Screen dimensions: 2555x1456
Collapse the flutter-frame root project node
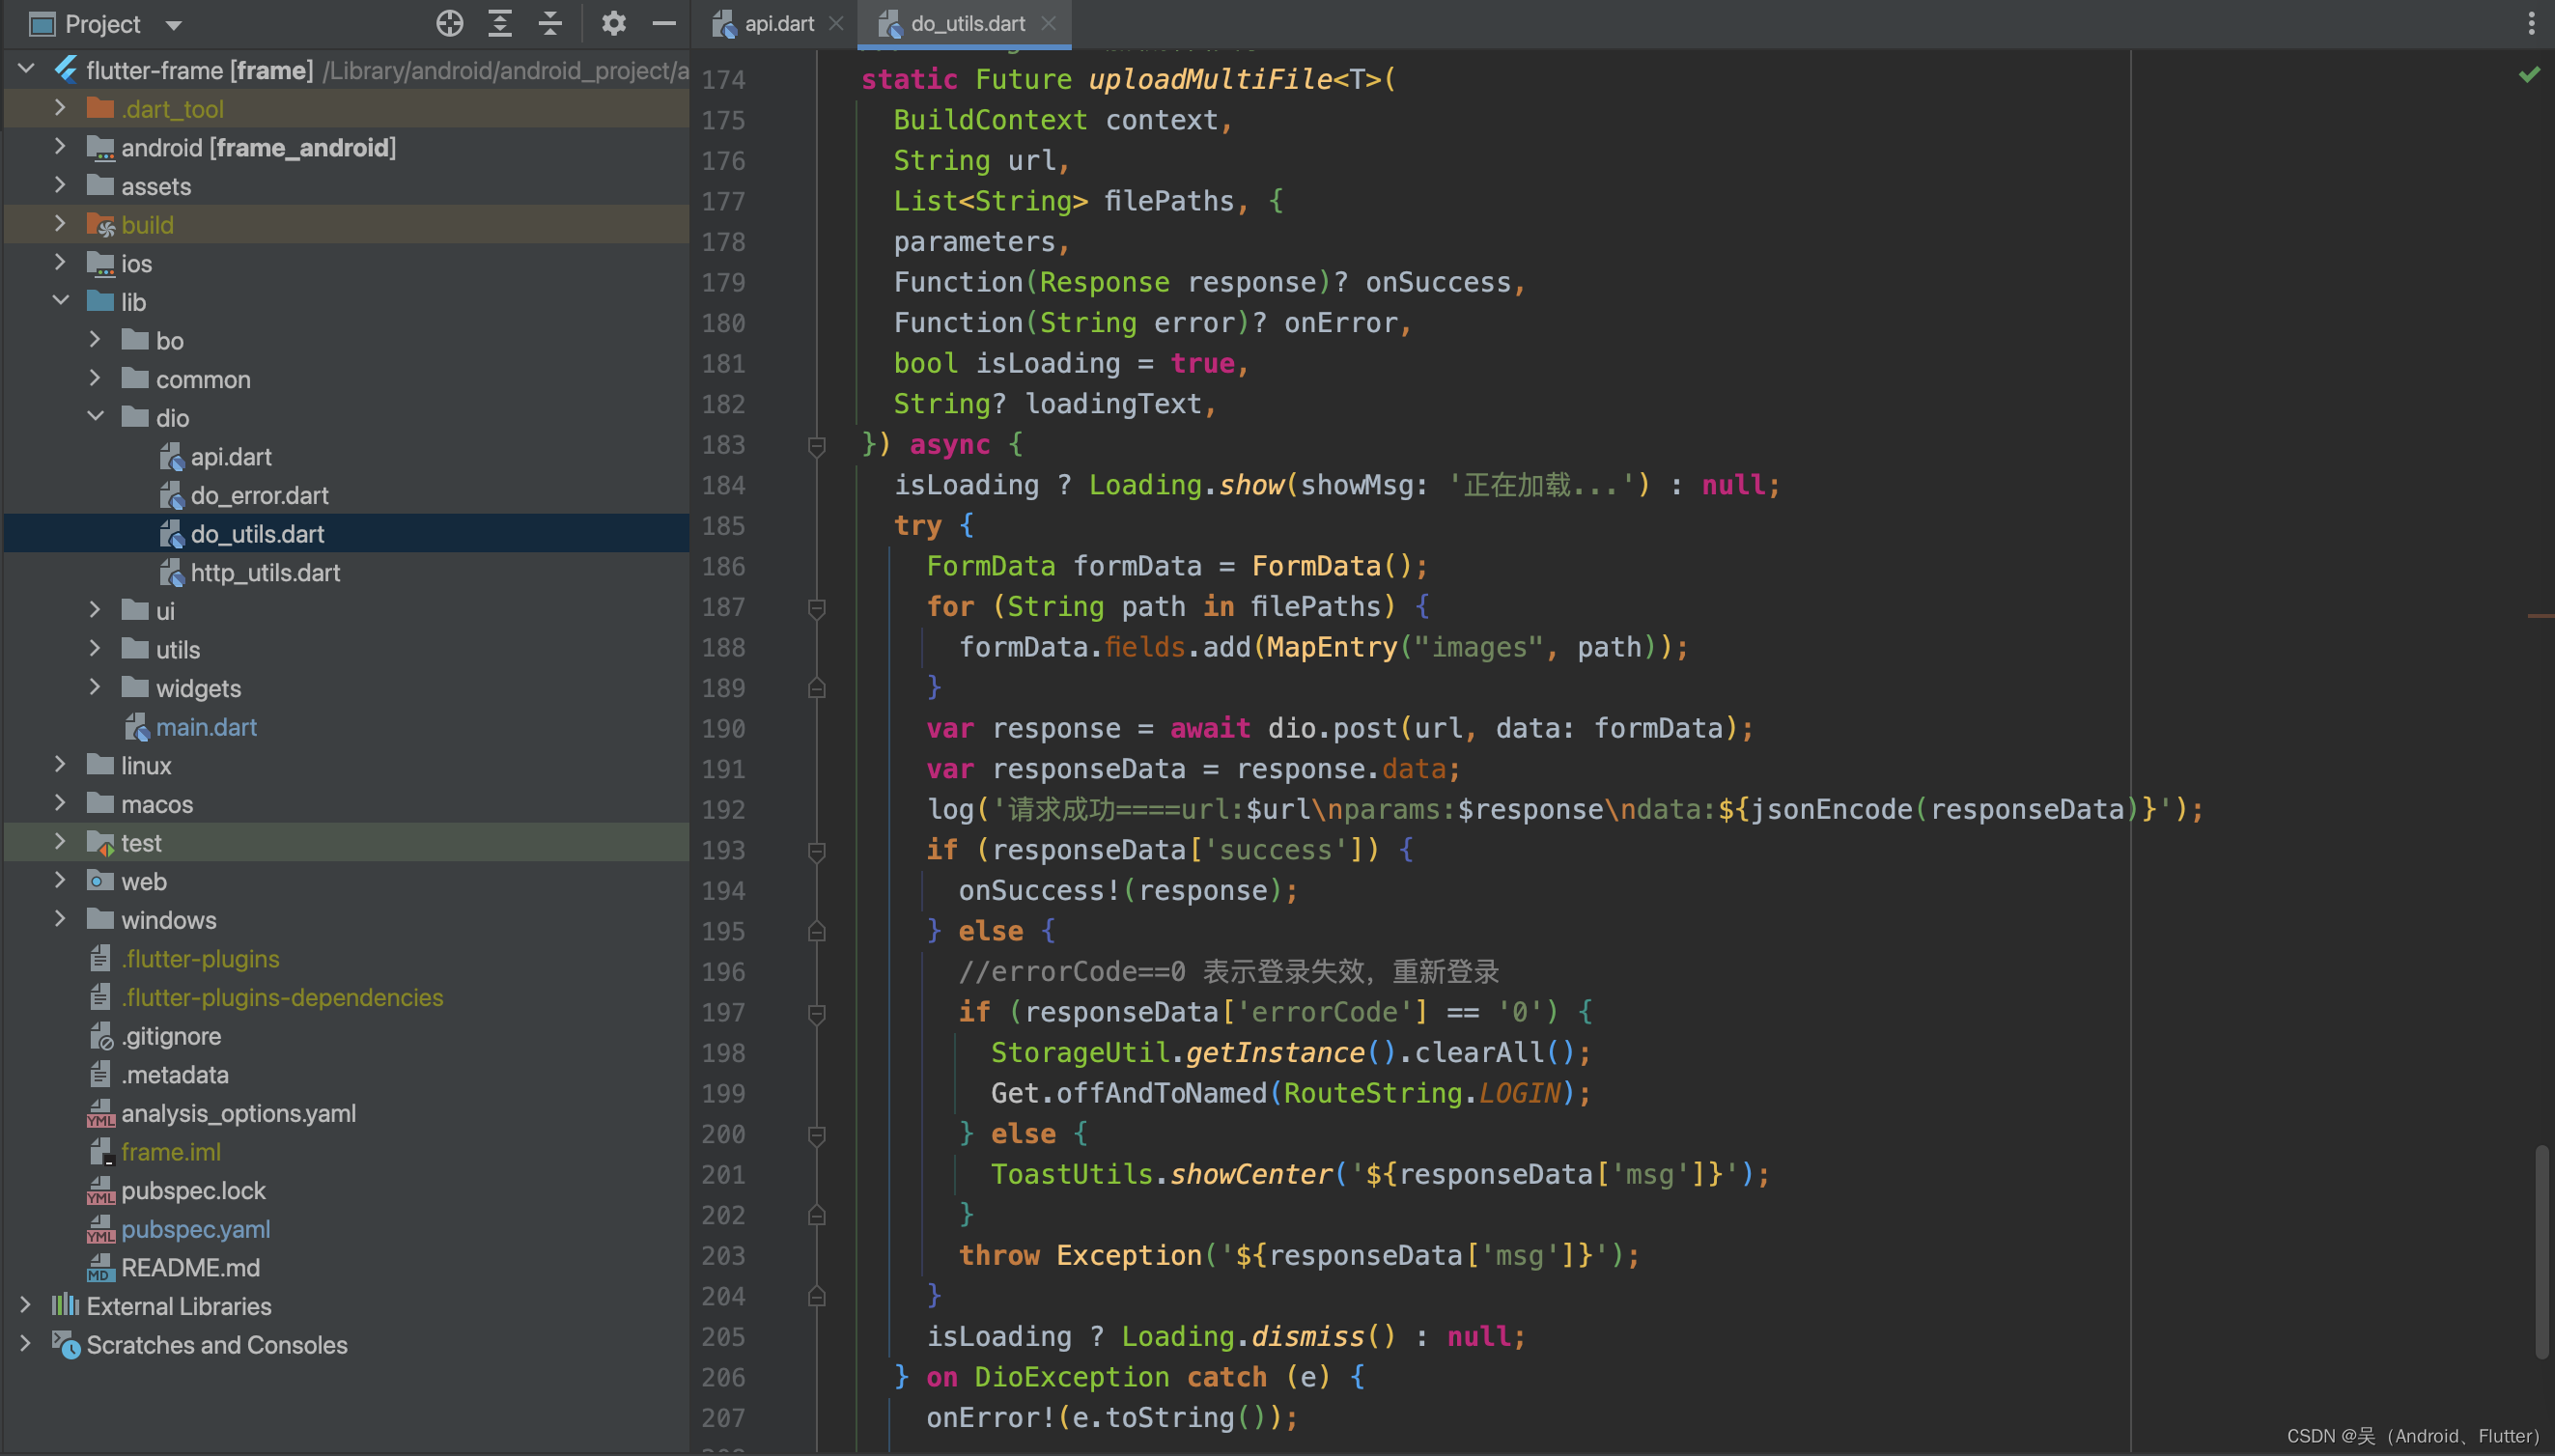pyautogui.click(x=27, y=69)
